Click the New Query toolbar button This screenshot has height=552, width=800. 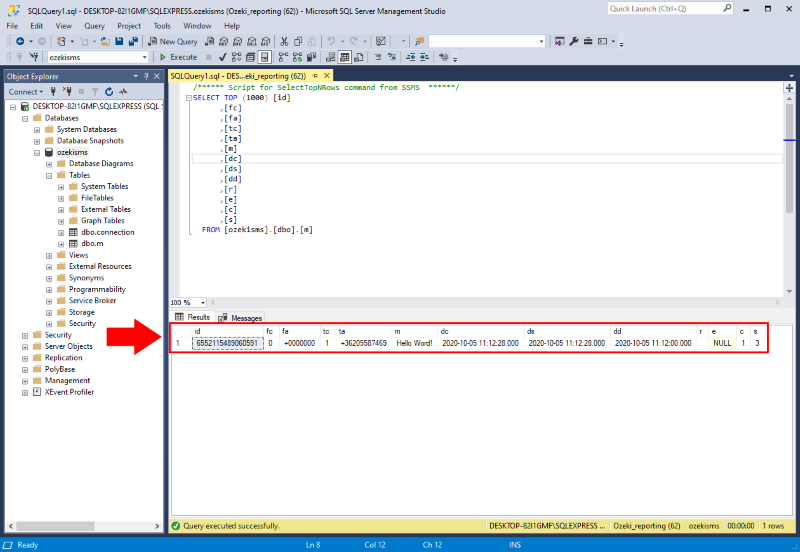172,41
